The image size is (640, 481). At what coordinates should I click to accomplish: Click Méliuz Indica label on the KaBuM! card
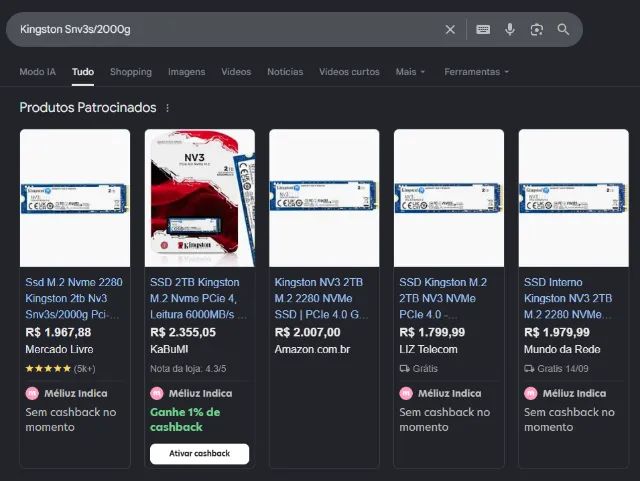(200, 393)
